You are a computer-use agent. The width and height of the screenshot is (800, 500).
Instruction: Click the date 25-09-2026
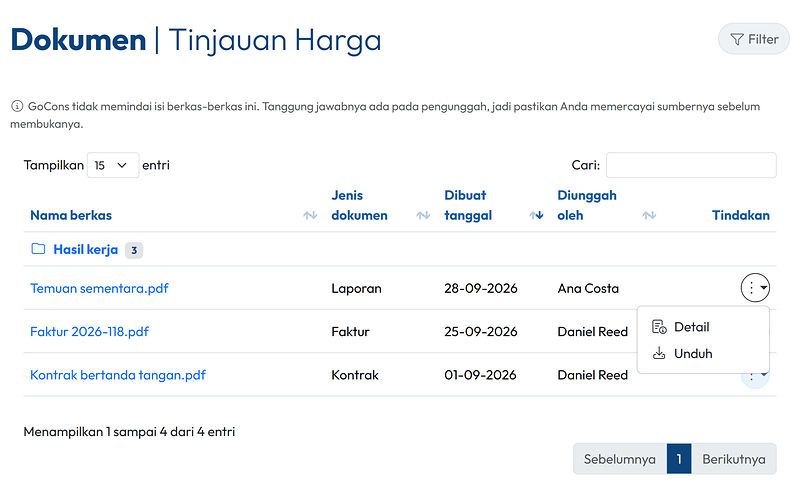pyautogui.click(x=481, y=332)
